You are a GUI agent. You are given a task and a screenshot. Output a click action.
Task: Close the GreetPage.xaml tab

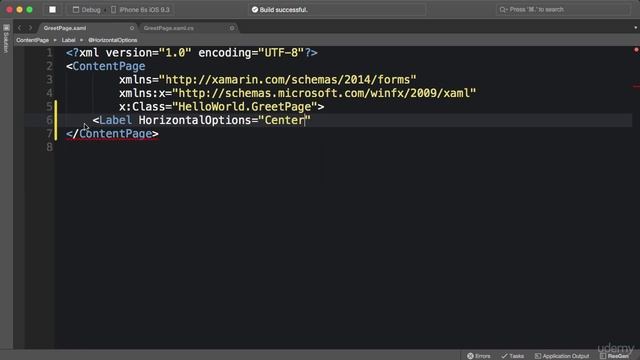pos(131,28)
